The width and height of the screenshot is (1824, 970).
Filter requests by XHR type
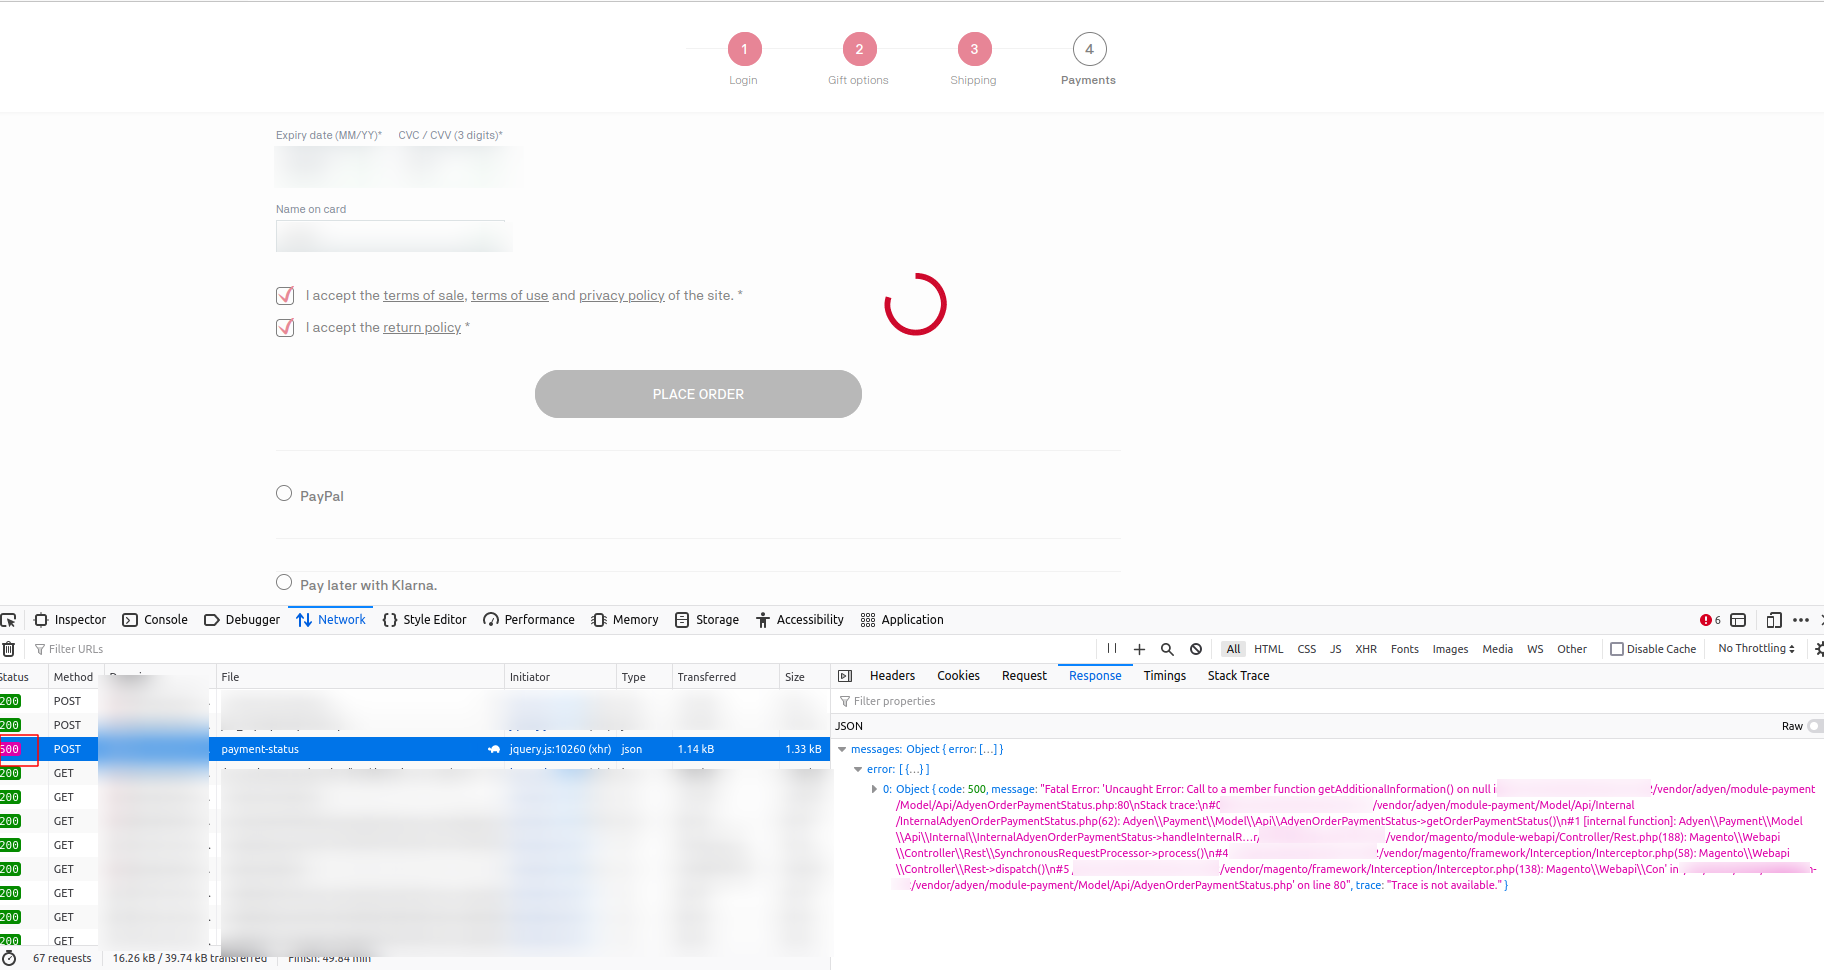[x=1366, y=648]
